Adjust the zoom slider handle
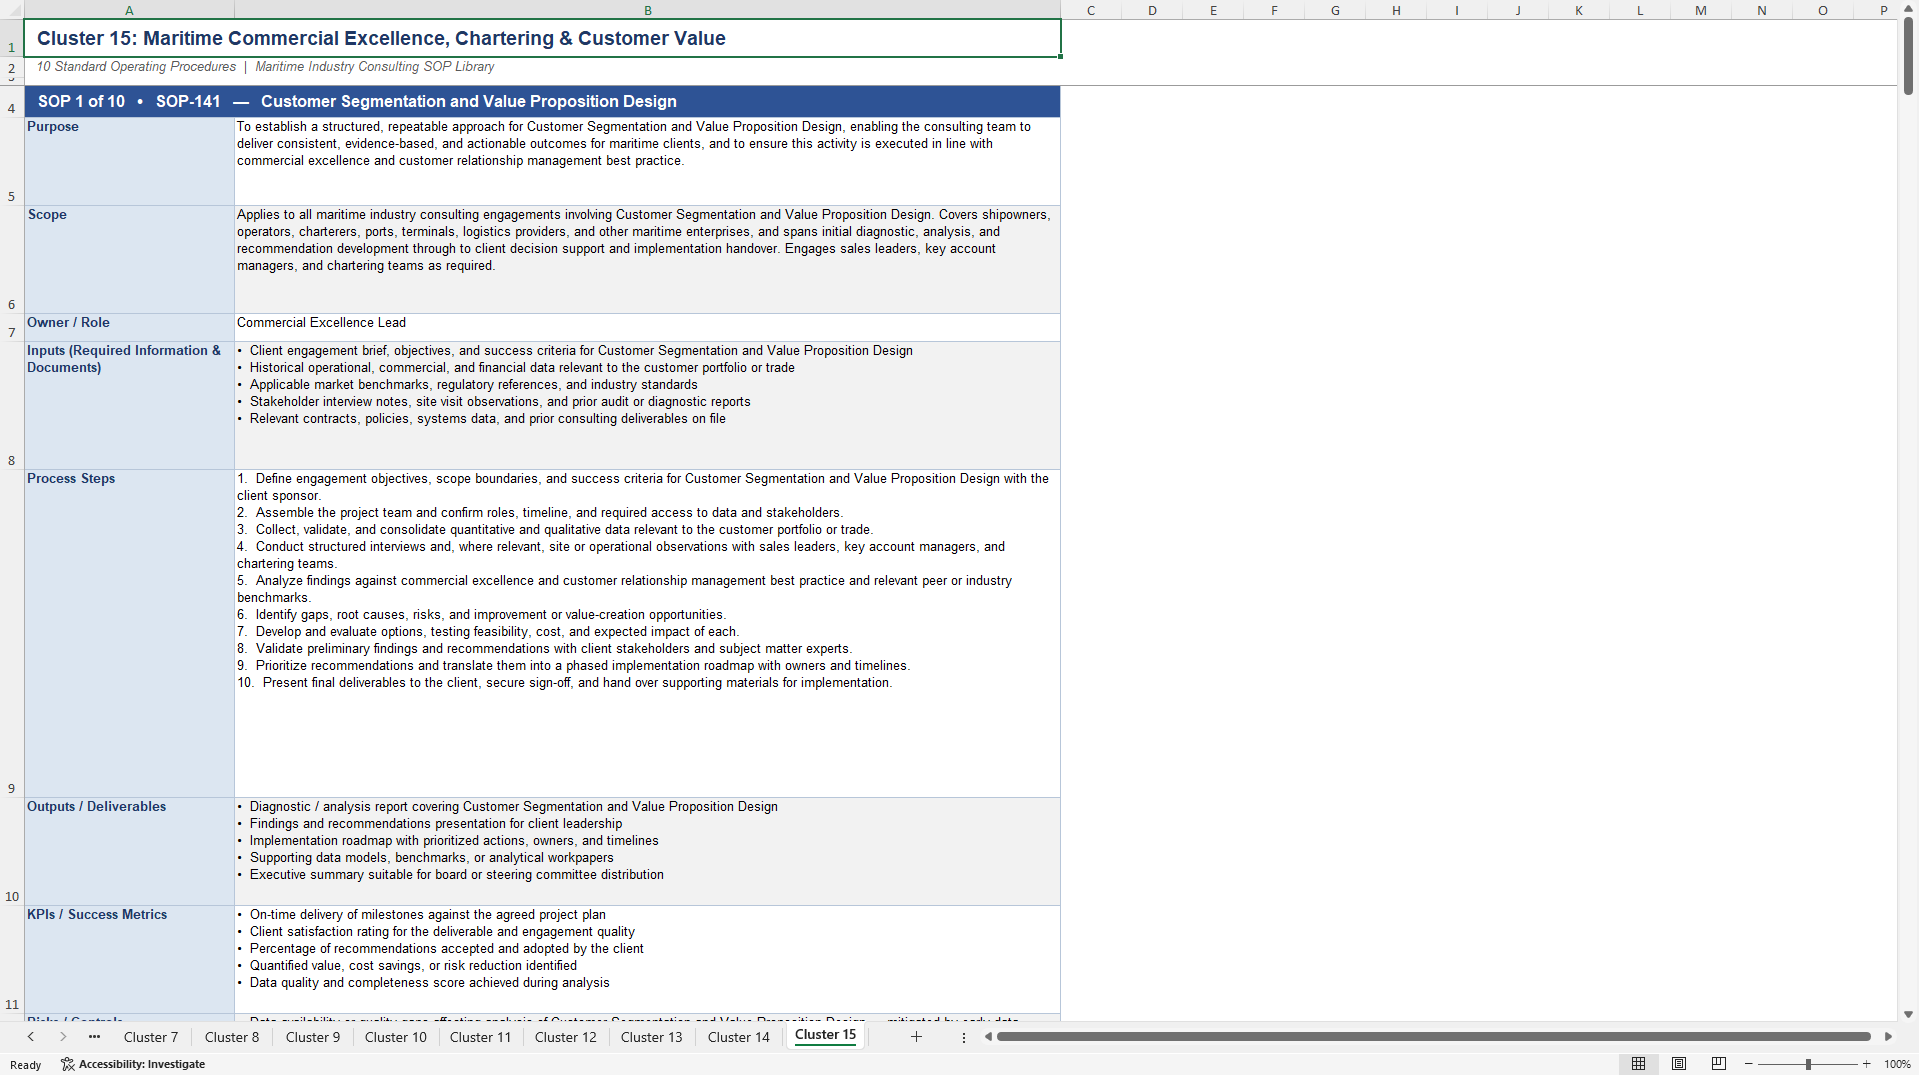Image resolution: width=1919 pixels, height=1075 pixels. pos(1808,1064)
